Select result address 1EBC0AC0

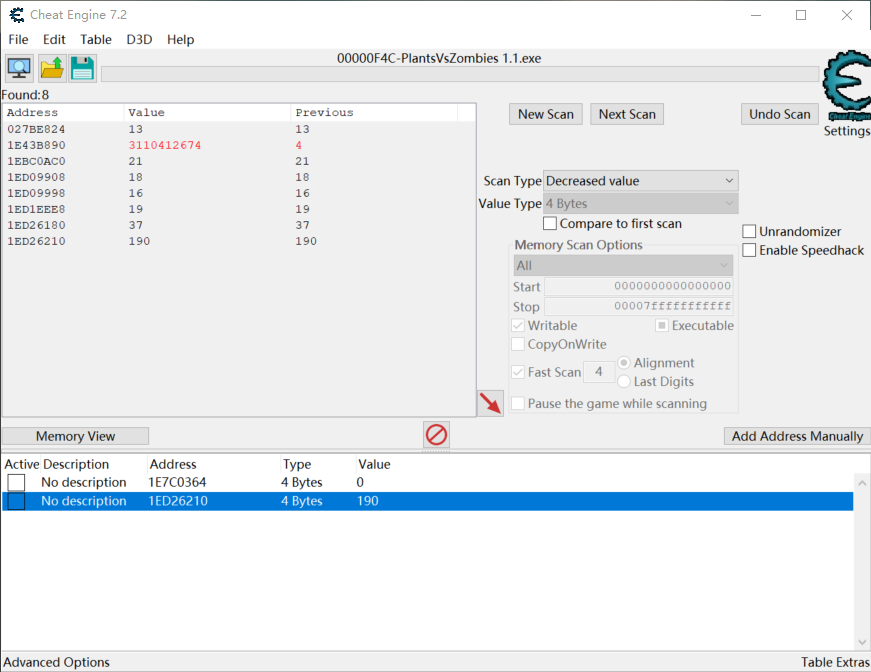coord(36,162)
